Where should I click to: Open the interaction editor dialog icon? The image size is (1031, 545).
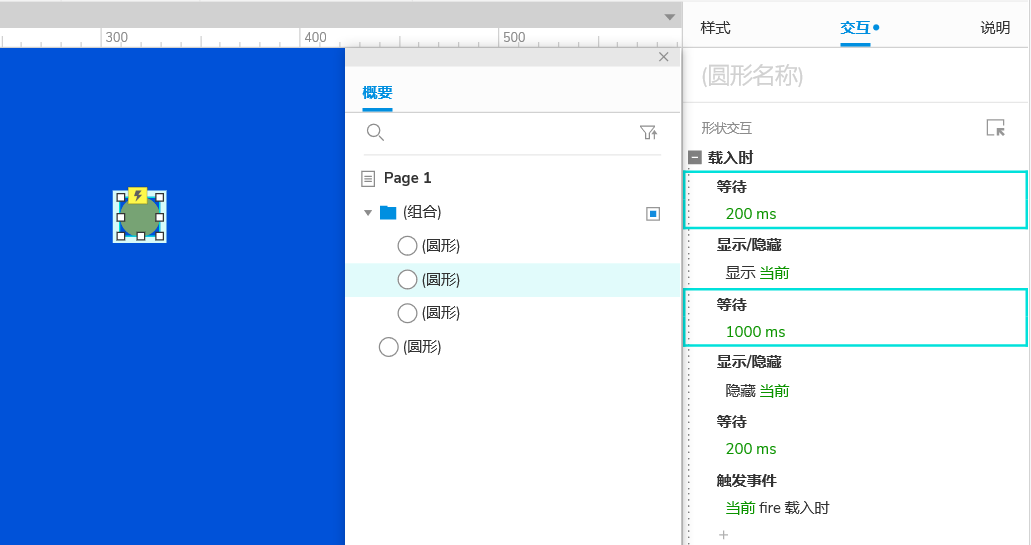pos(995,128)
